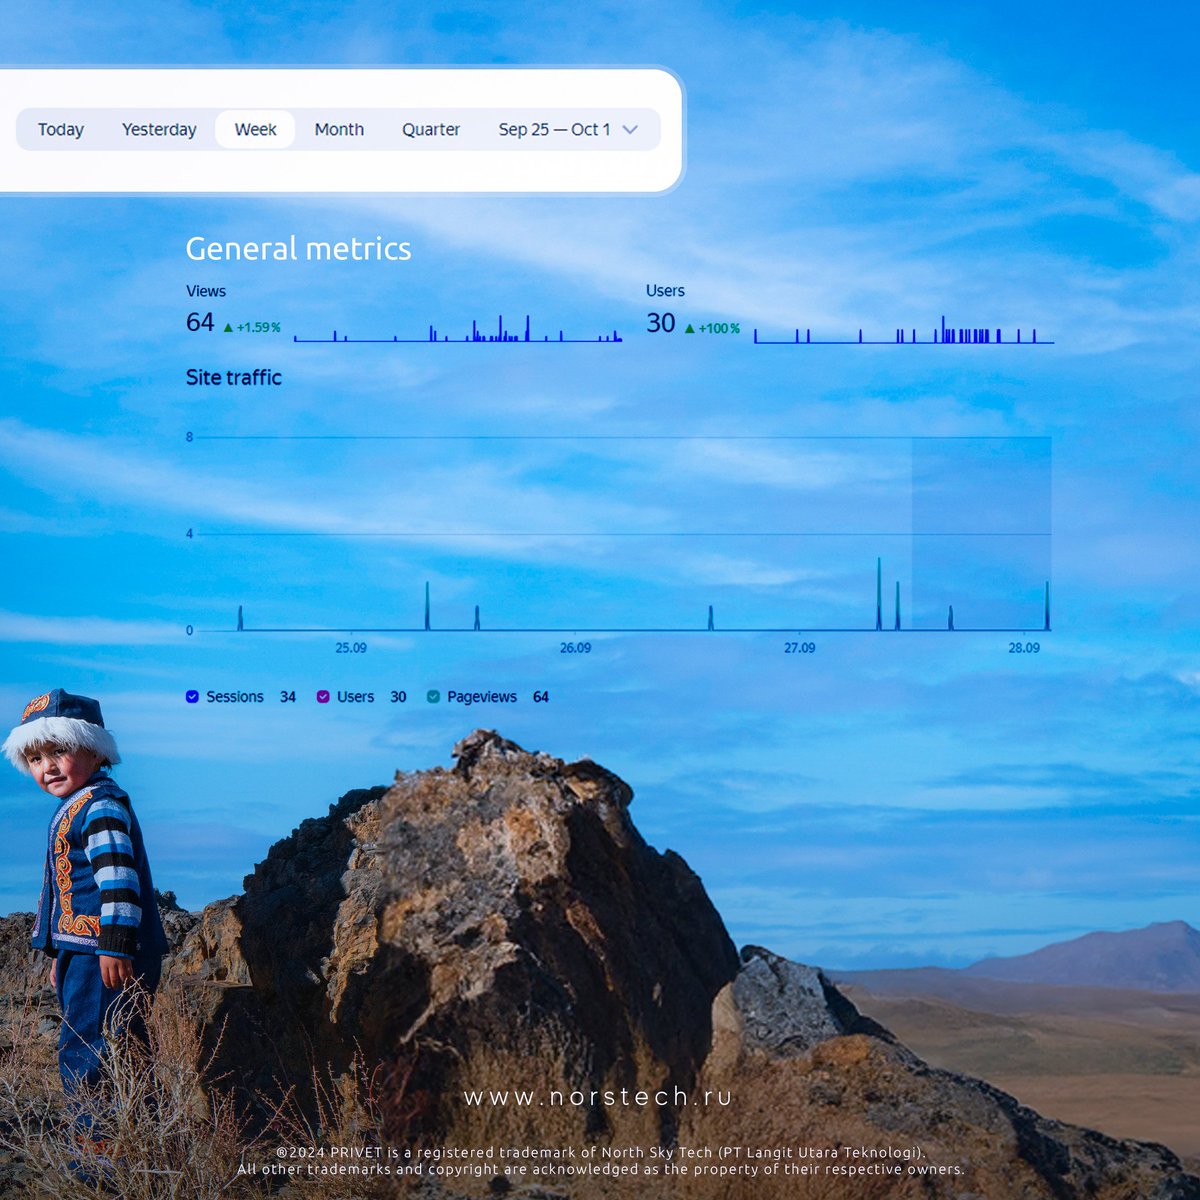Viewport: 1200px width, 1200px height.
Task: Select the Week period tab
Action: coord(255,130)
